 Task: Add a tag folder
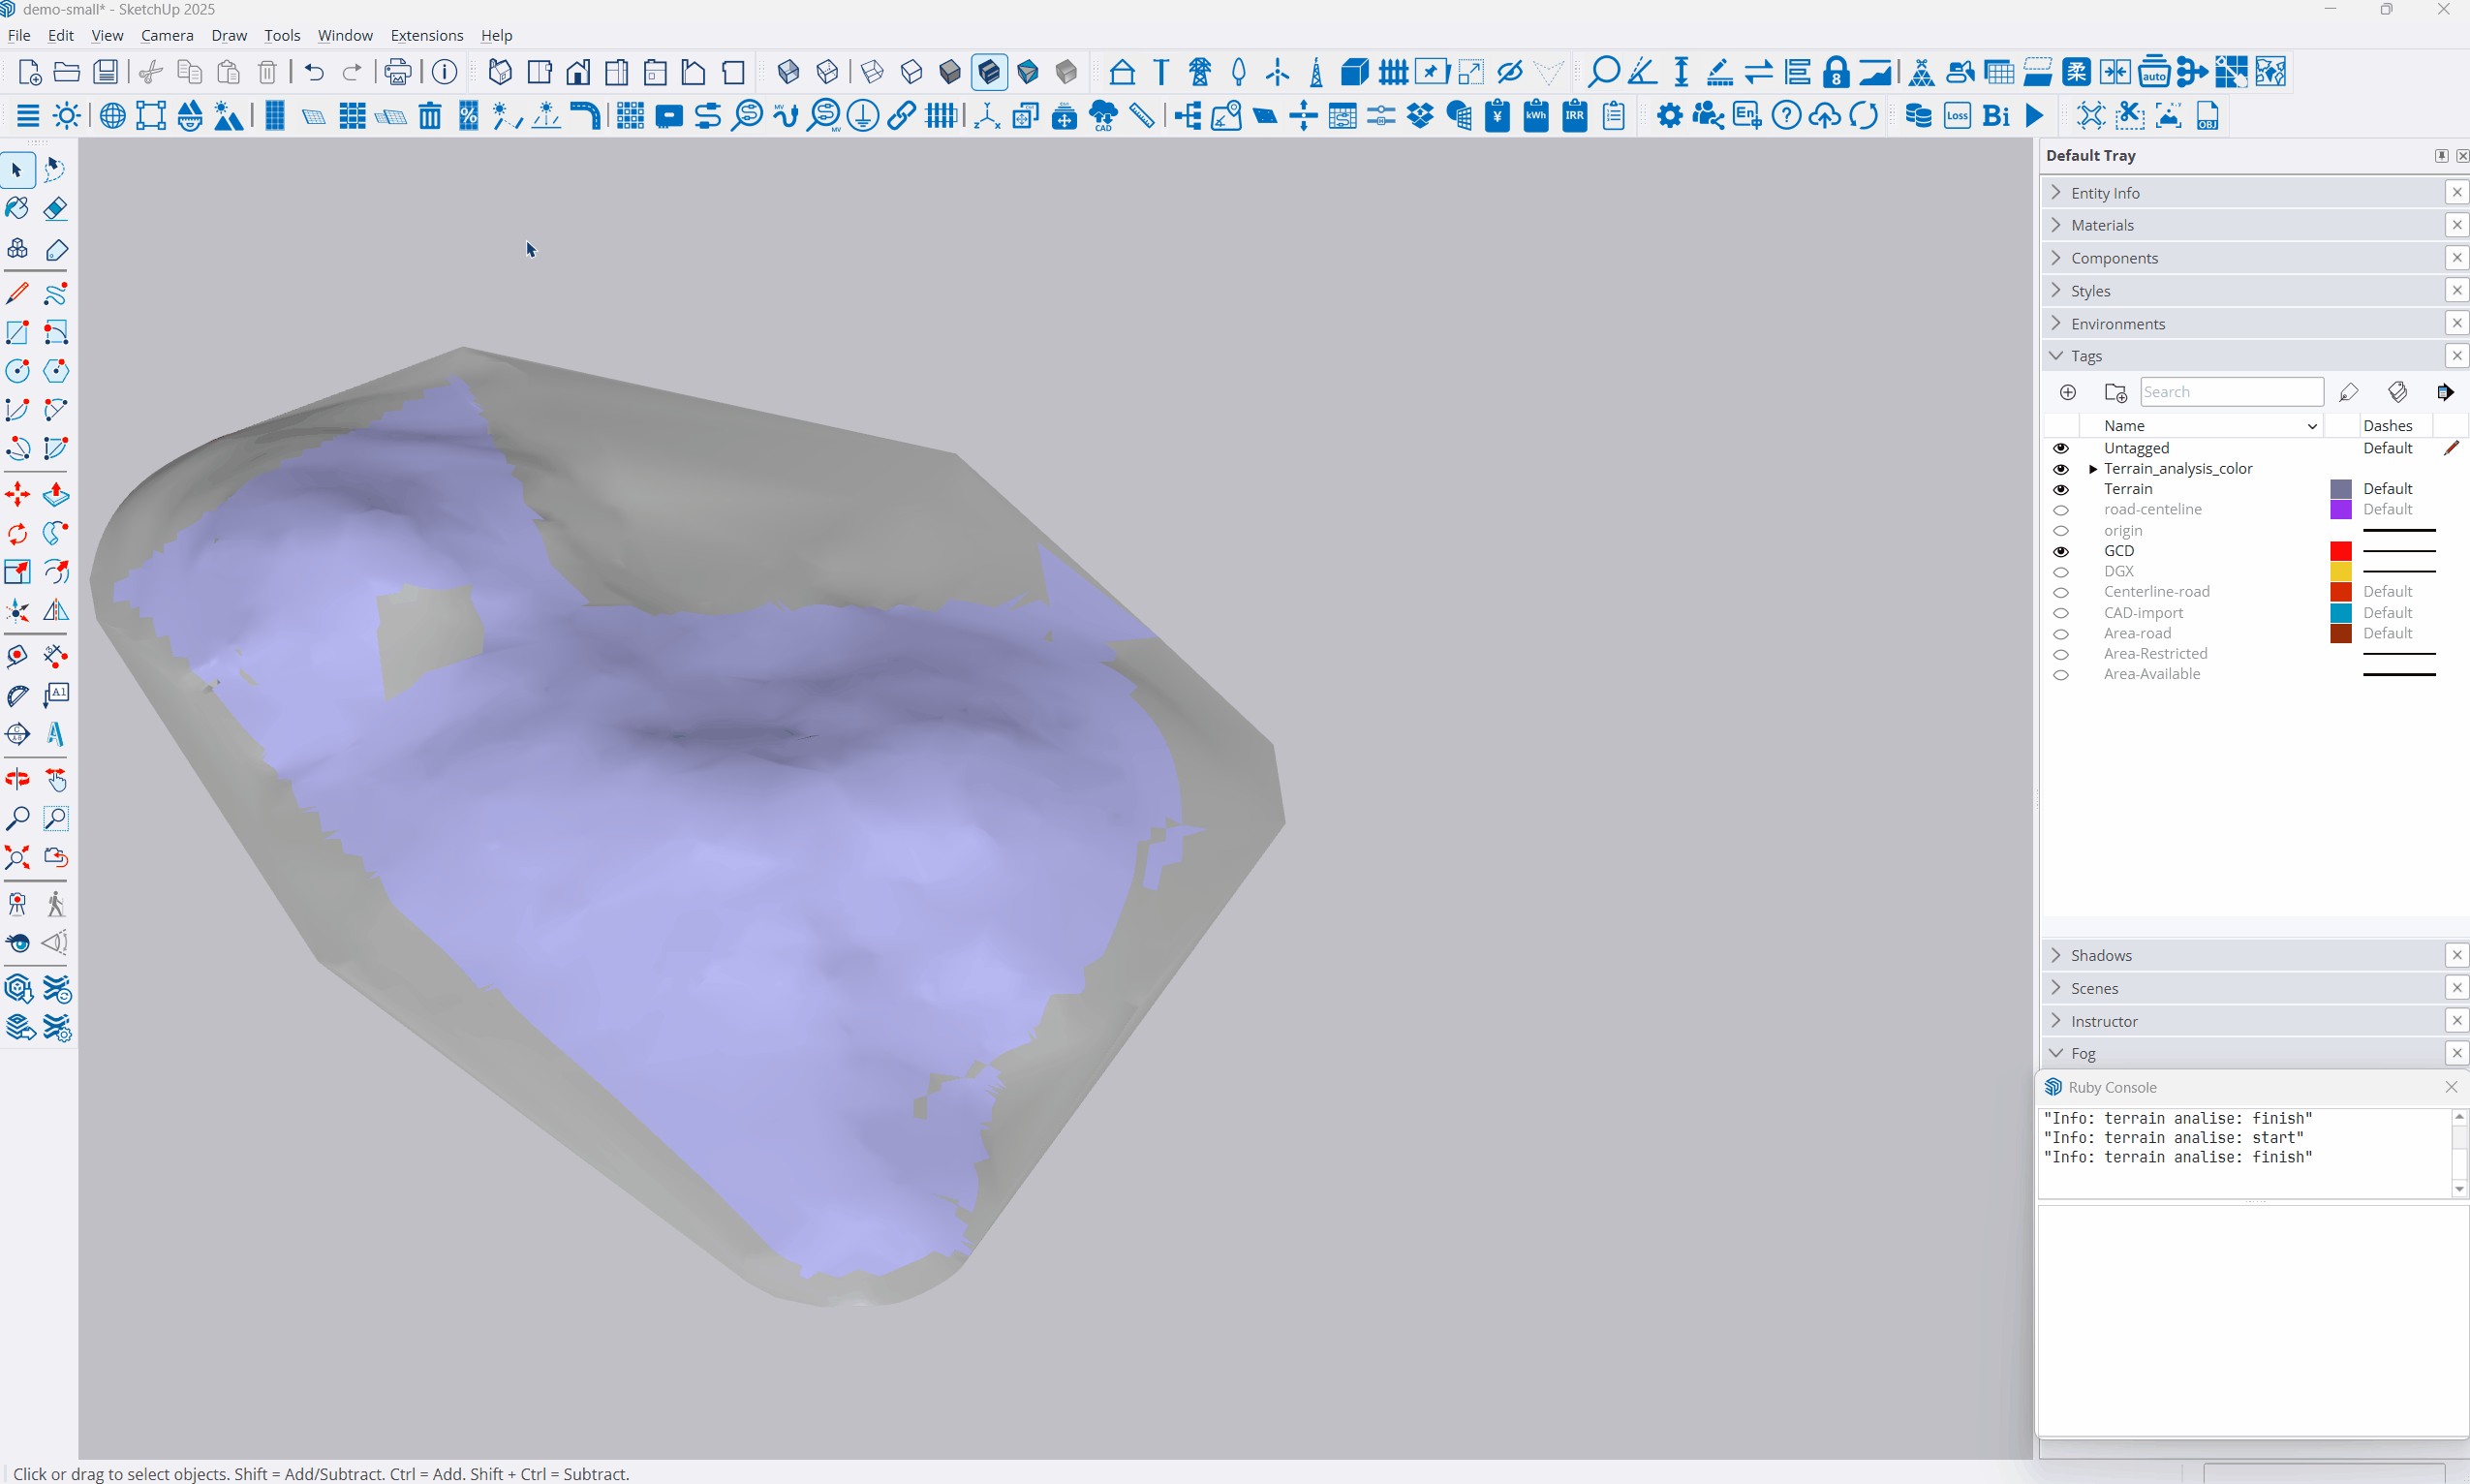click(x=2115, y=392)
